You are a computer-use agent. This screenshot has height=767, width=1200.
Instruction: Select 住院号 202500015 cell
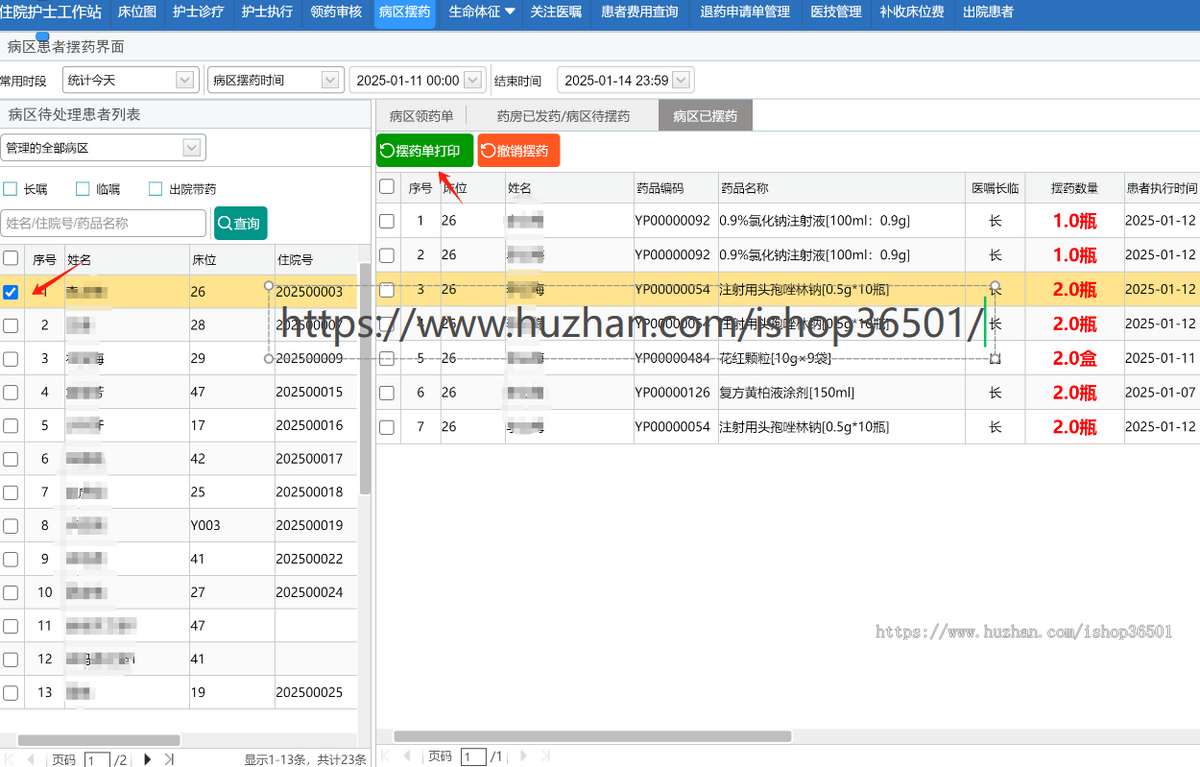pyautogui.click(x=314, y=392)
